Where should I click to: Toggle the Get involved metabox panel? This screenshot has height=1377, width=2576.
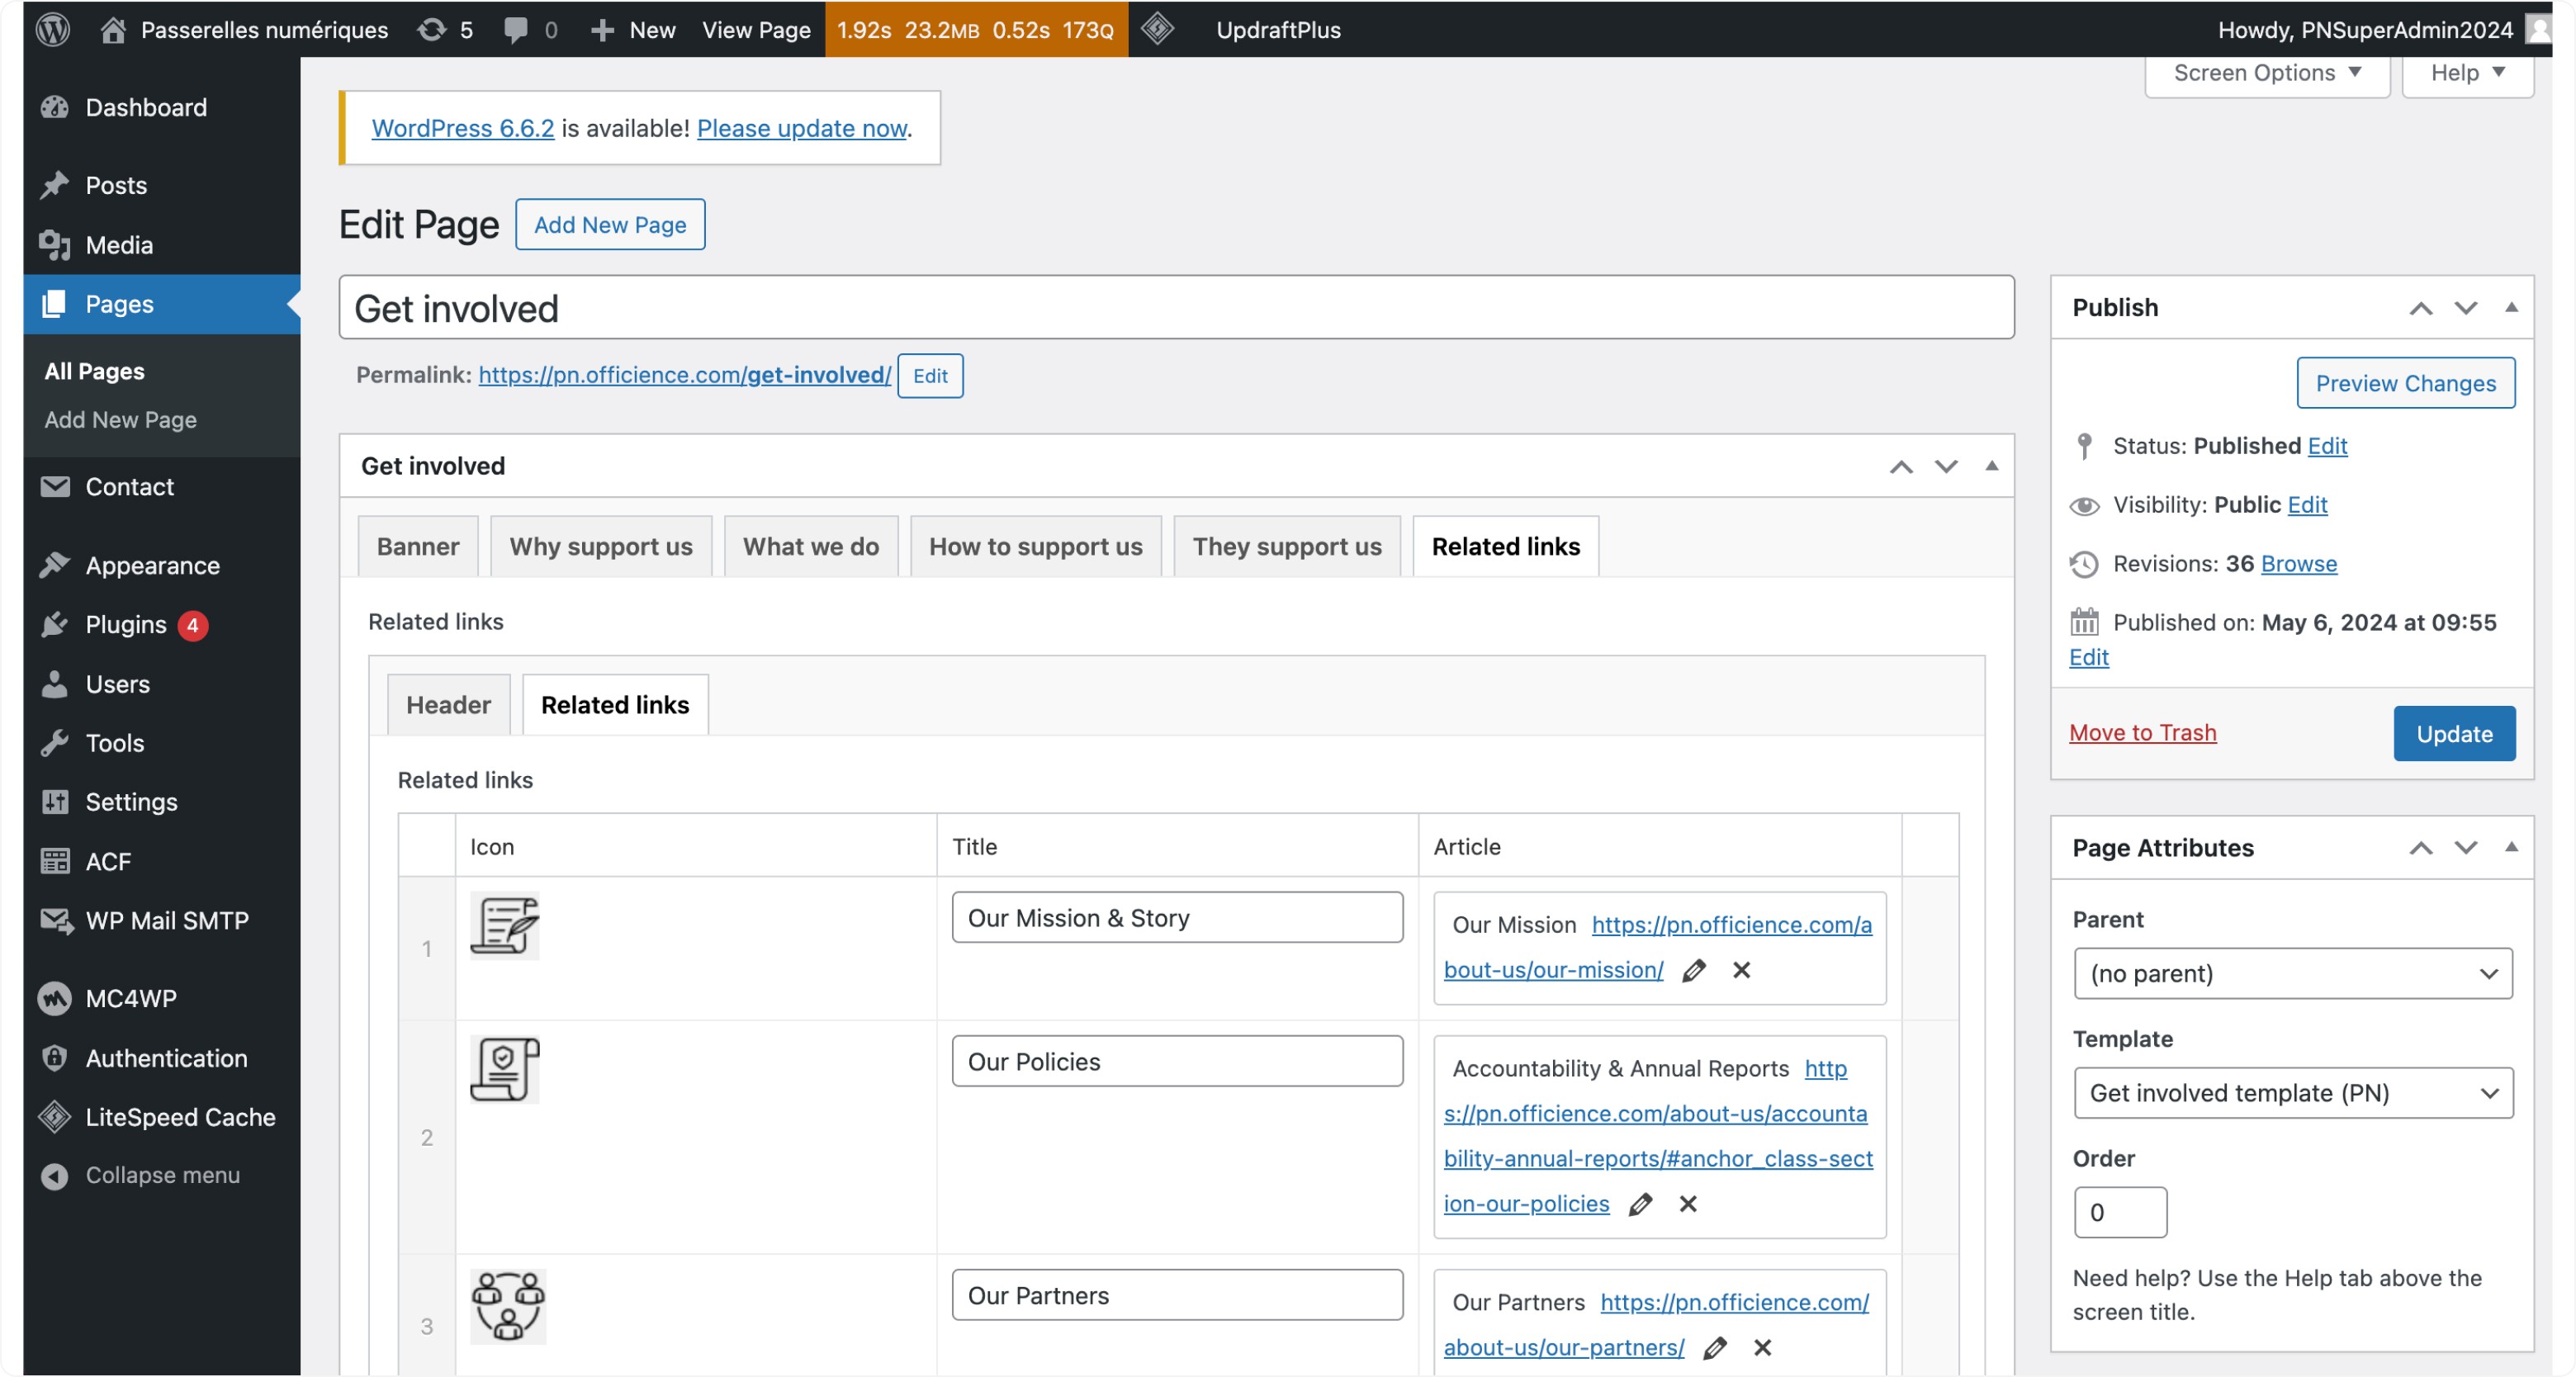(1991, 466)
